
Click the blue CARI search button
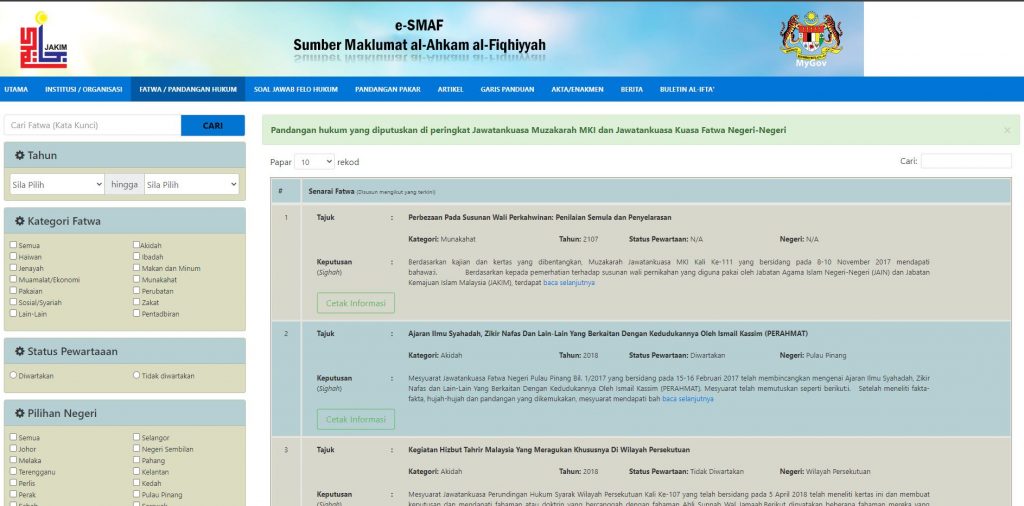tap(213, 125)
